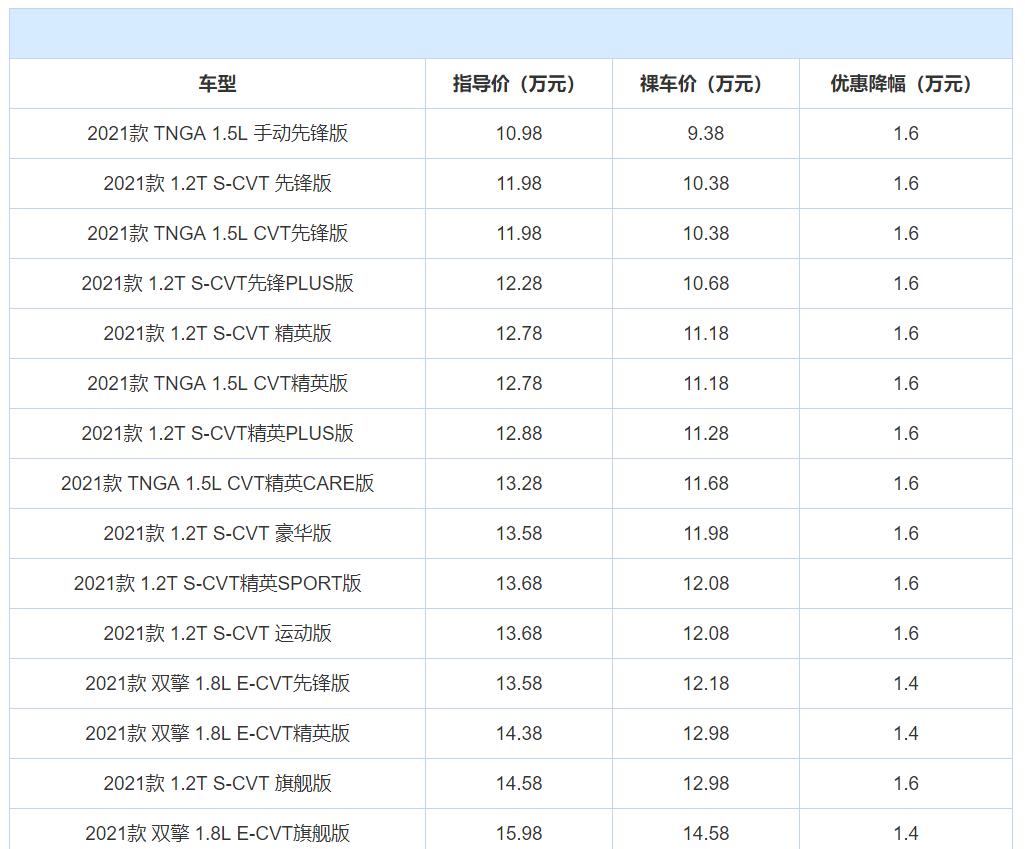The height and width of the screenshot is (849, 1025).
Task: Click 2021款 双擎 1.8L E-CVT旗舰版 cell
Action: click(217, 829)
